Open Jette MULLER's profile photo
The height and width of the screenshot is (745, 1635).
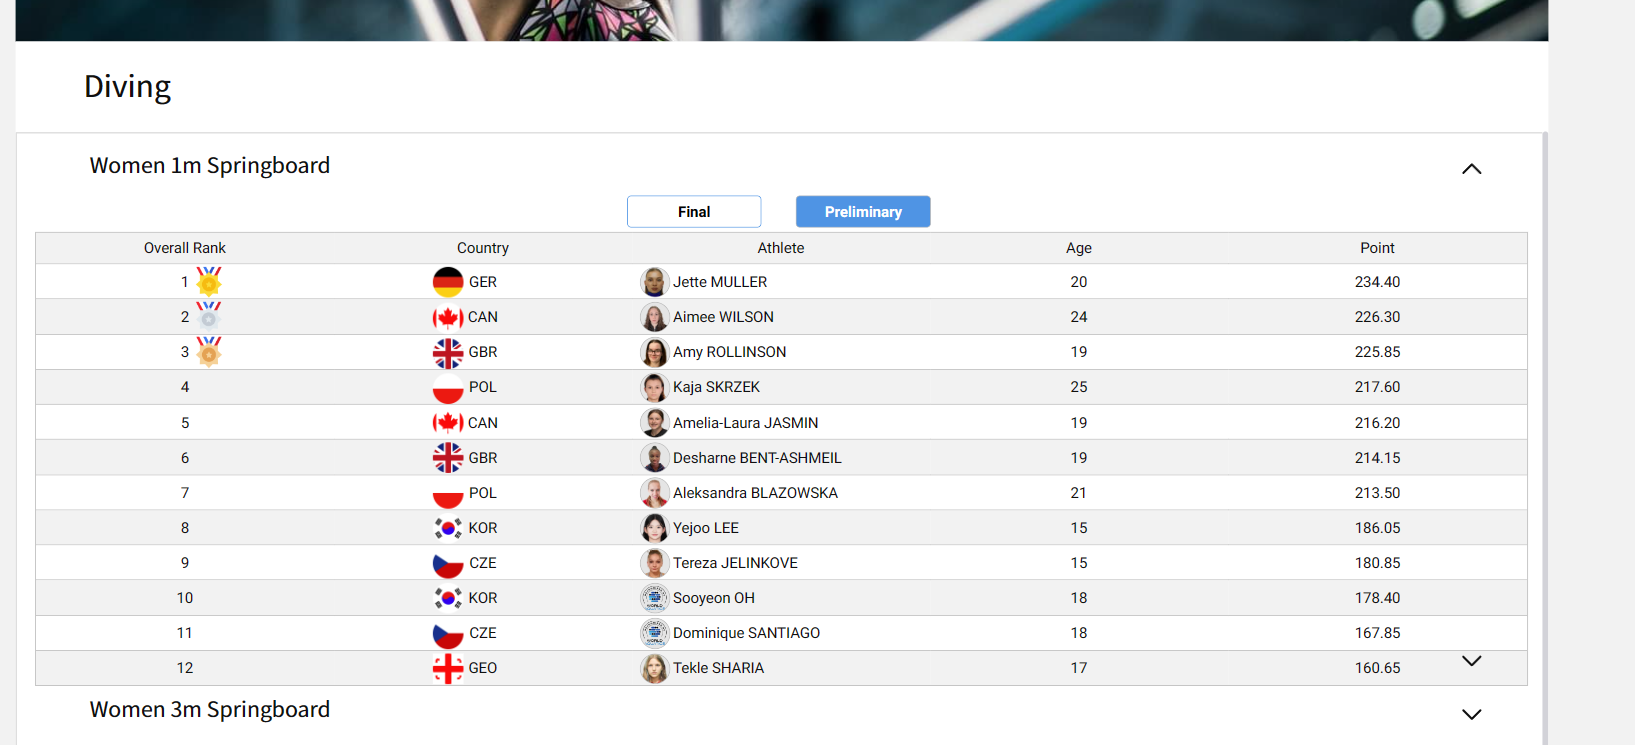click(x=655, y=282)
